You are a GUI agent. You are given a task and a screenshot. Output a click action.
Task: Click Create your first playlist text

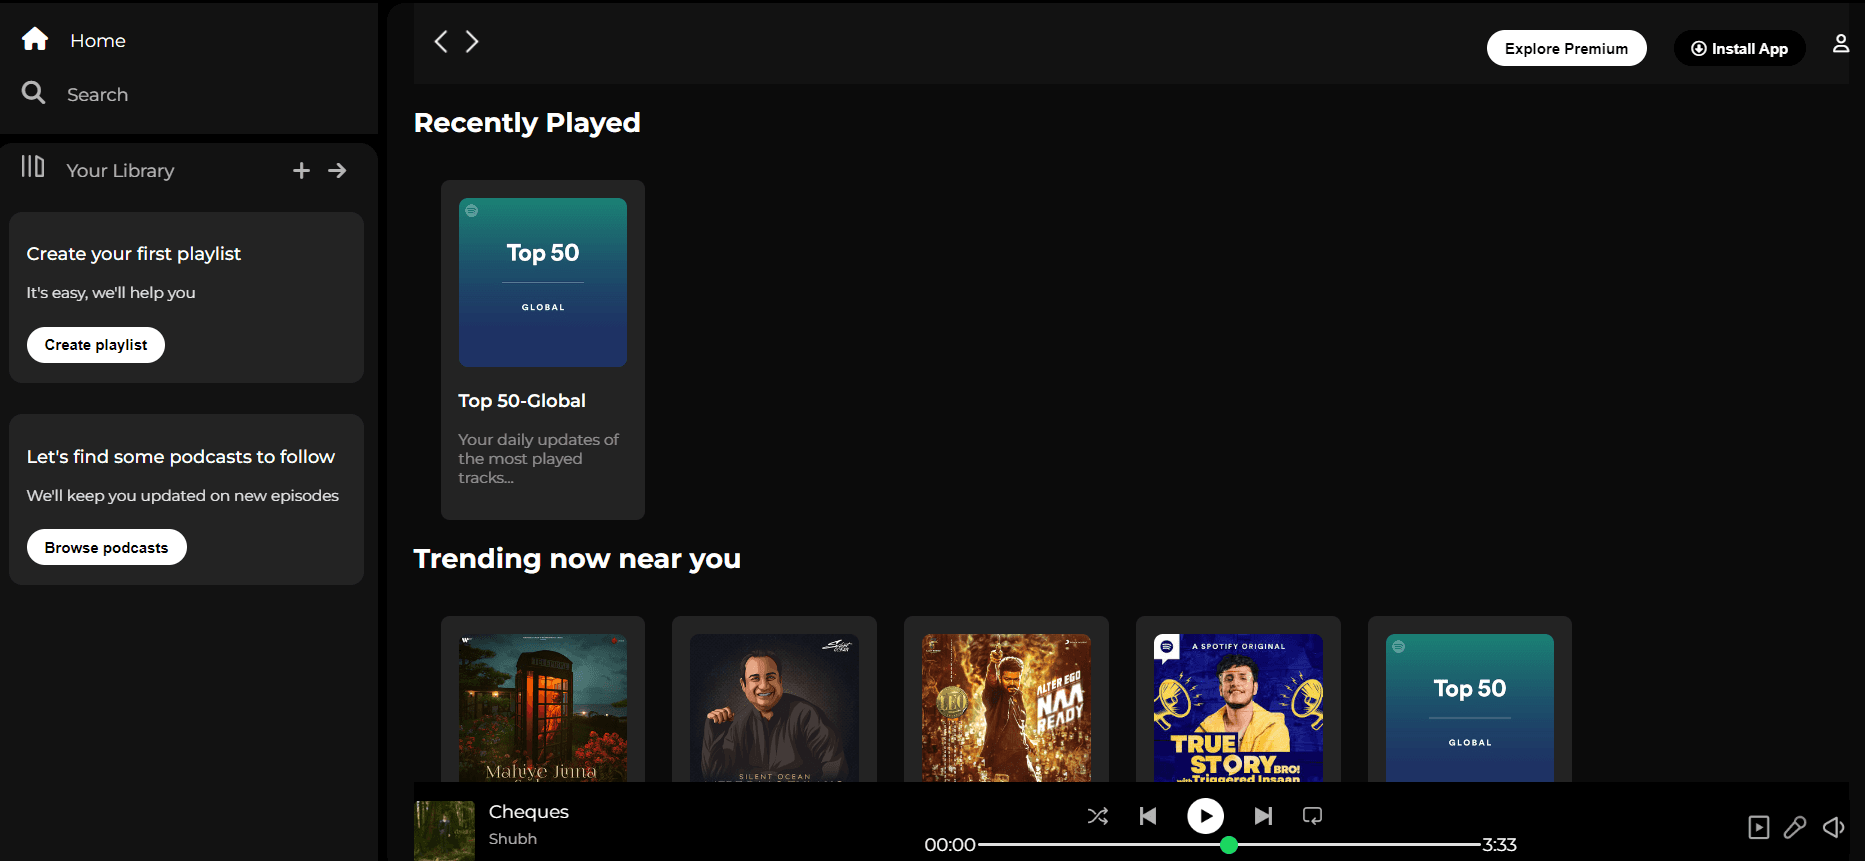[134, 254]
